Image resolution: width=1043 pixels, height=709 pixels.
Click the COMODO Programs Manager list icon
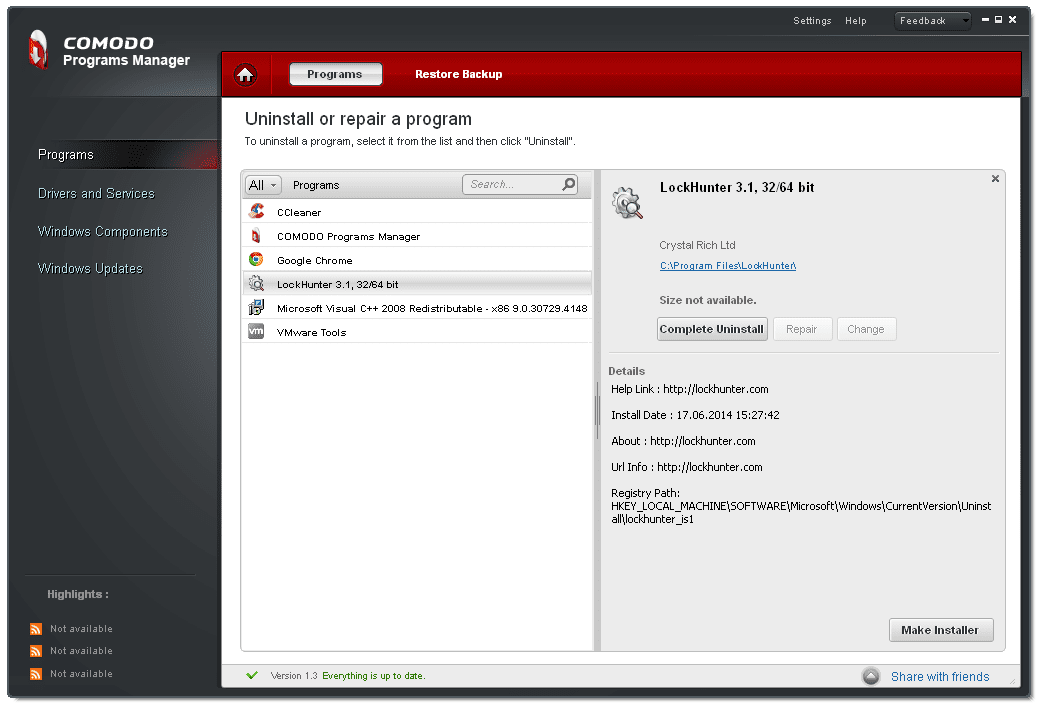point(256,235)
